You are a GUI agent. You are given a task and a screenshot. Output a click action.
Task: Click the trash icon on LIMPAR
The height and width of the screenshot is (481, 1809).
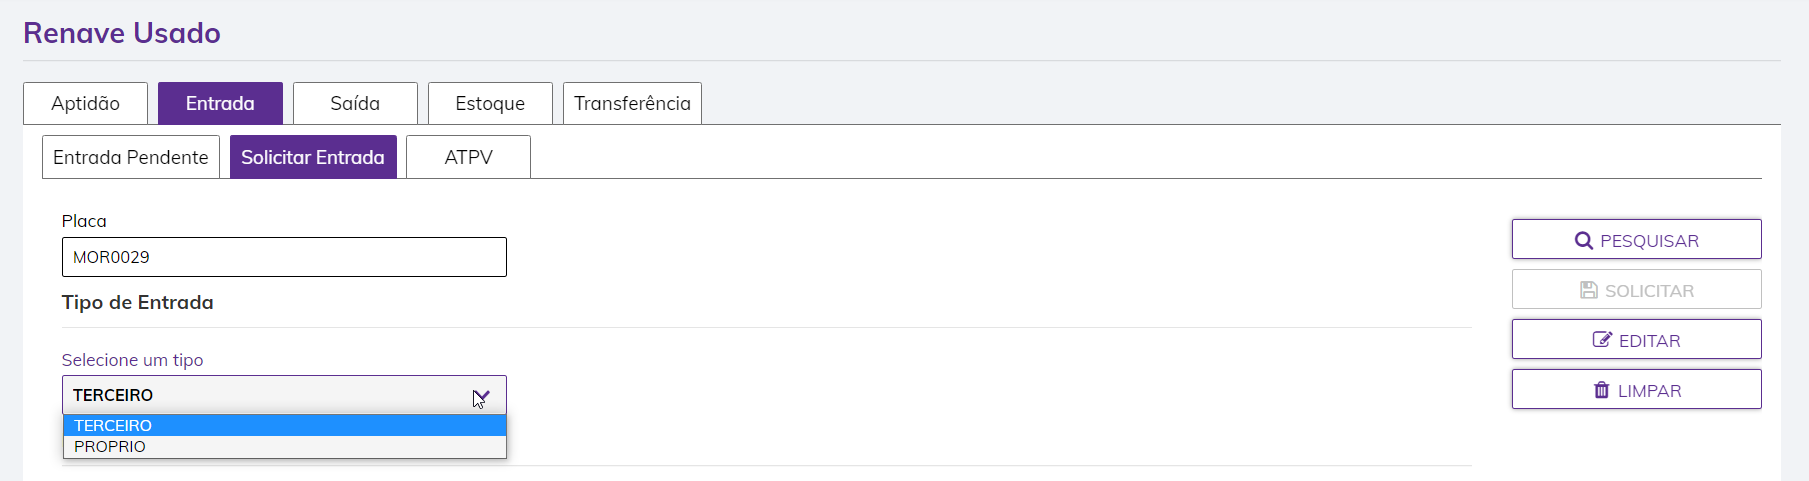point(1601,390)
